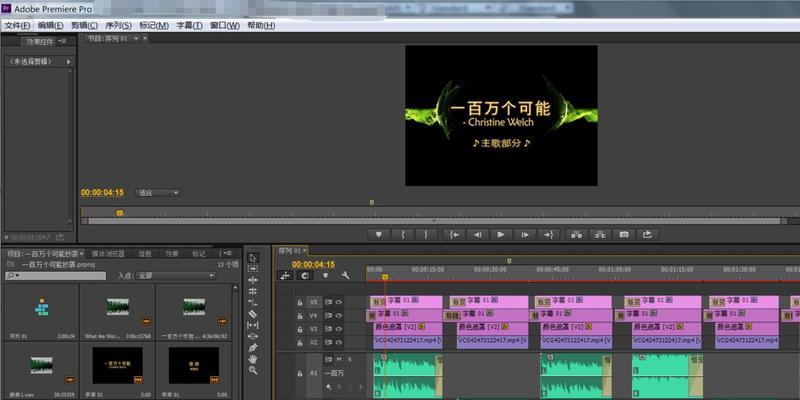Click the program monitor zoom scroll bar
The image size is (800, 400).
[x=434, y=221]
